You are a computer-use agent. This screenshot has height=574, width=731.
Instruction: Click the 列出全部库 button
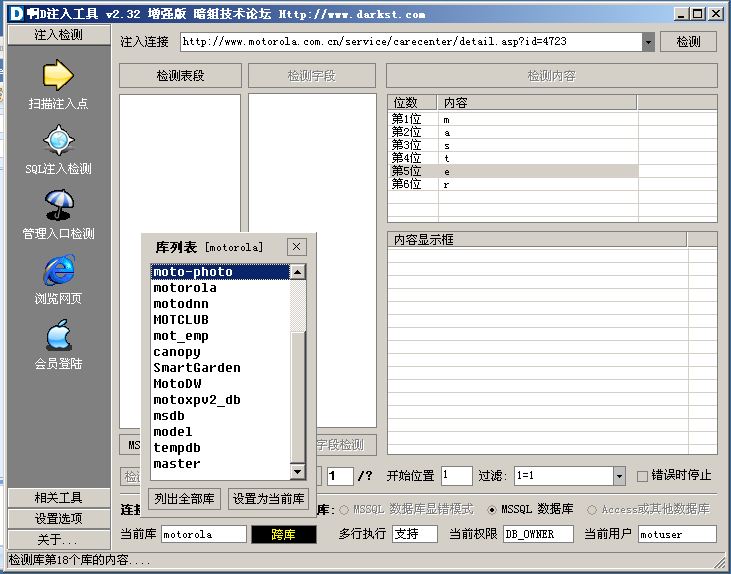point(184,499)
